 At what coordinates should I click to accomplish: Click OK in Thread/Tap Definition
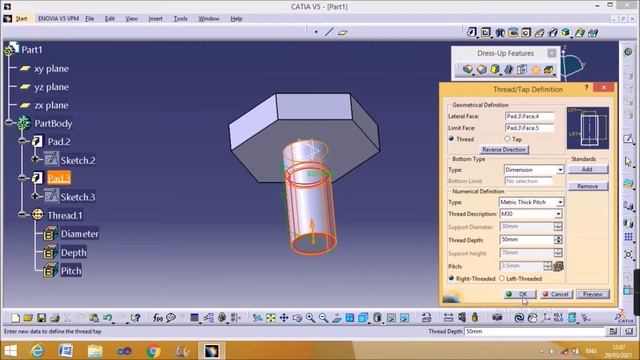click(520, 294)
